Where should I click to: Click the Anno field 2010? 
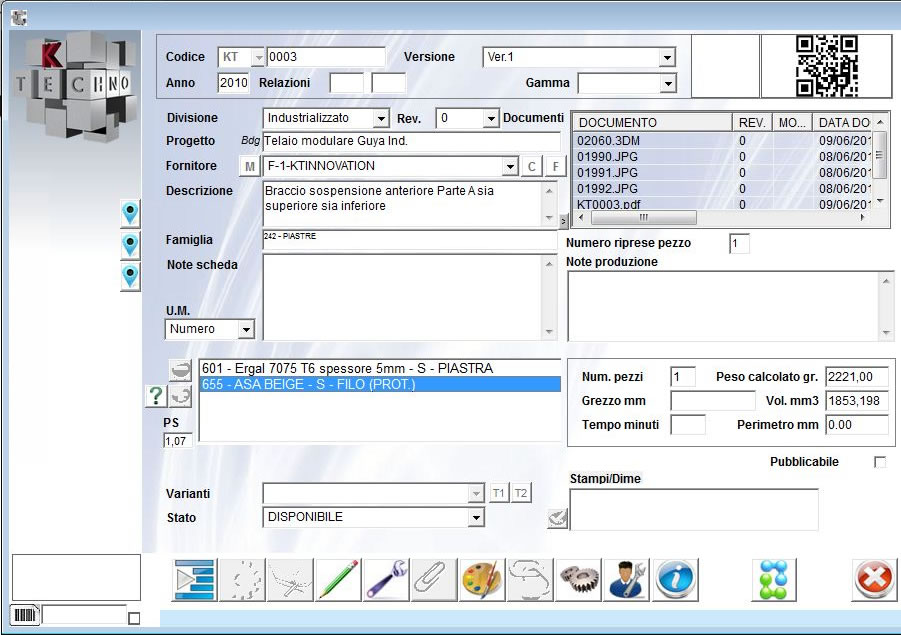tap(233, 83)
